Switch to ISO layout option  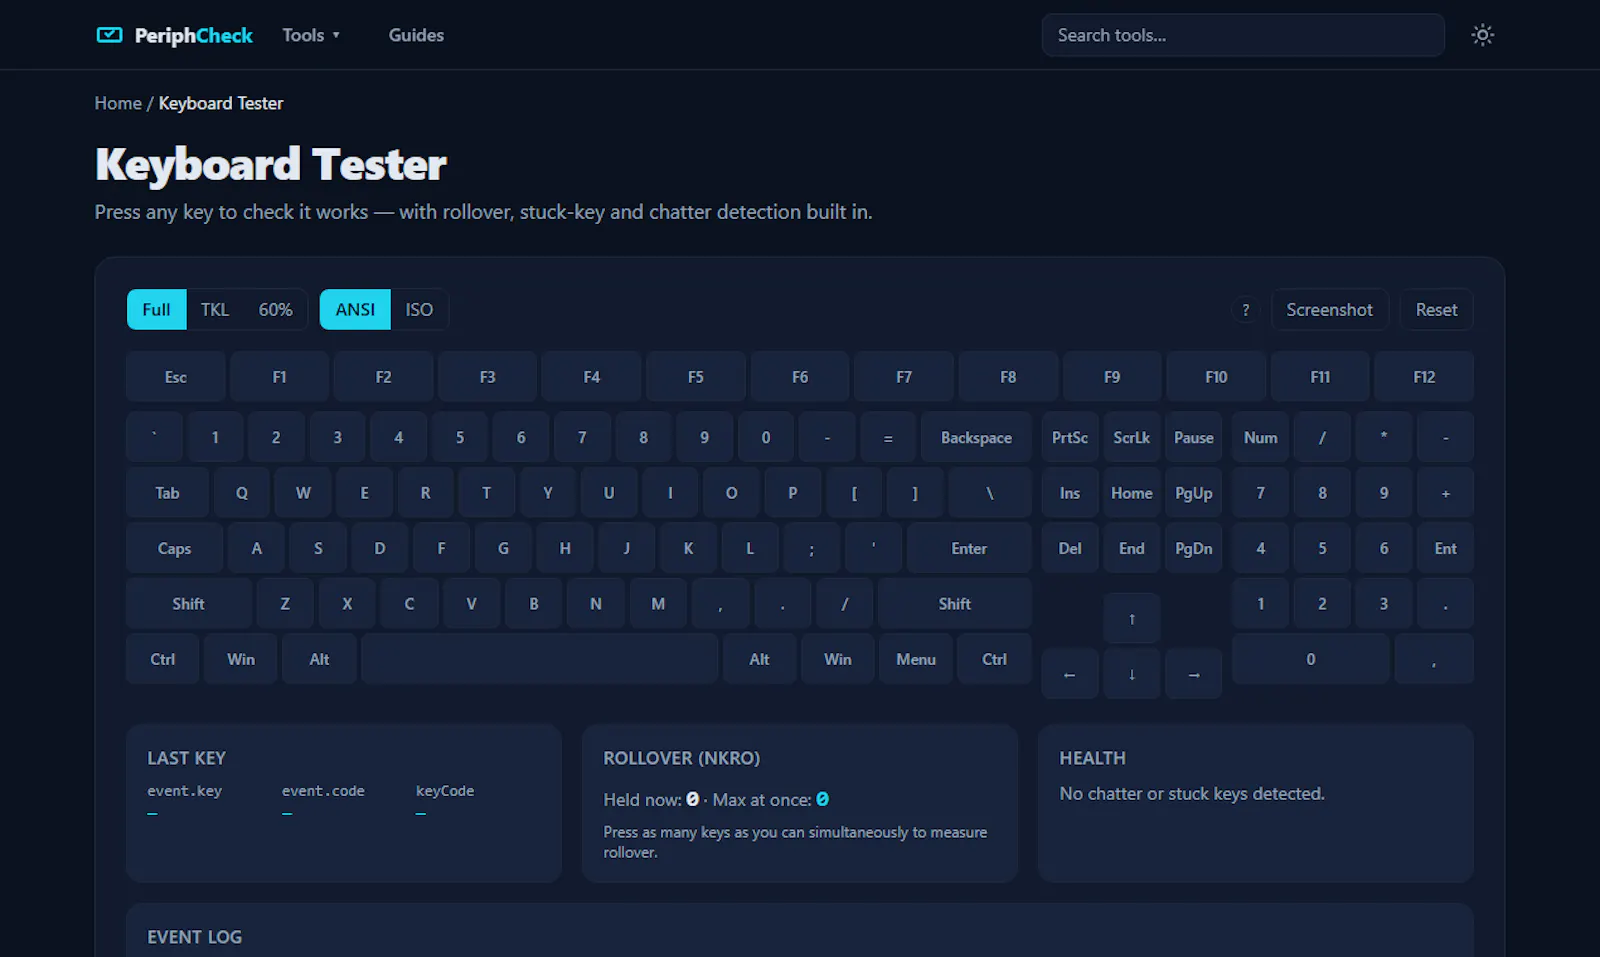point(419,310)
